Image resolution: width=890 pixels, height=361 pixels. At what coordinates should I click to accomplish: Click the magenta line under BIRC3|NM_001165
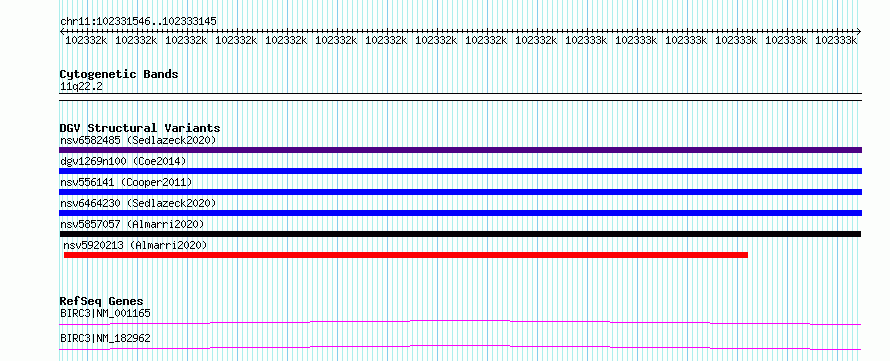pos(460,322)
